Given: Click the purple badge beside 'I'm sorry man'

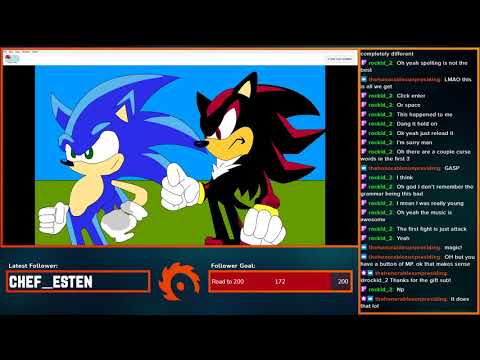Looking at the screenshot, I should click(364, 142).
